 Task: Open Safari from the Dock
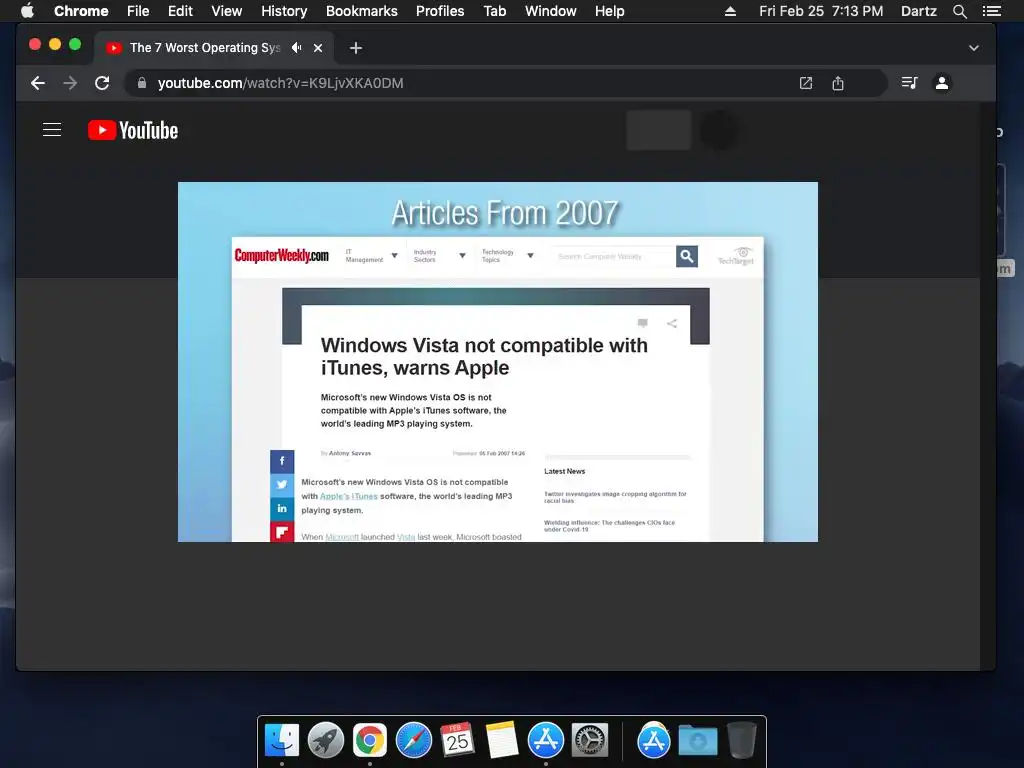414,740
